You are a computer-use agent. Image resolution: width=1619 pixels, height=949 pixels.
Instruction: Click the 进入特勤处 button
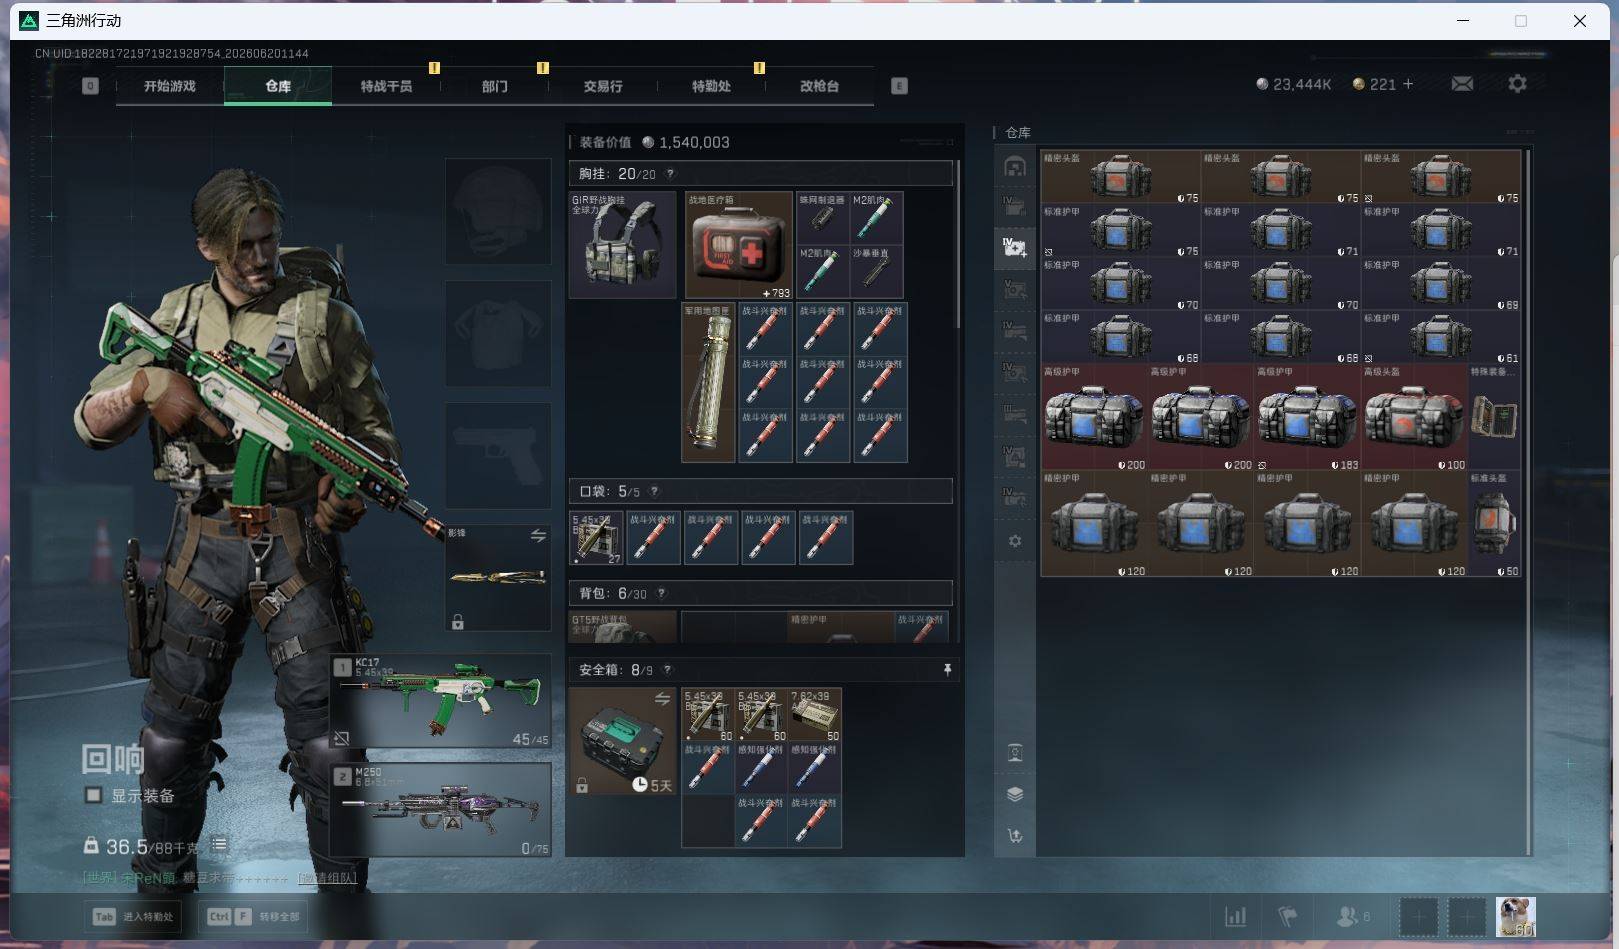click(134, 916)
